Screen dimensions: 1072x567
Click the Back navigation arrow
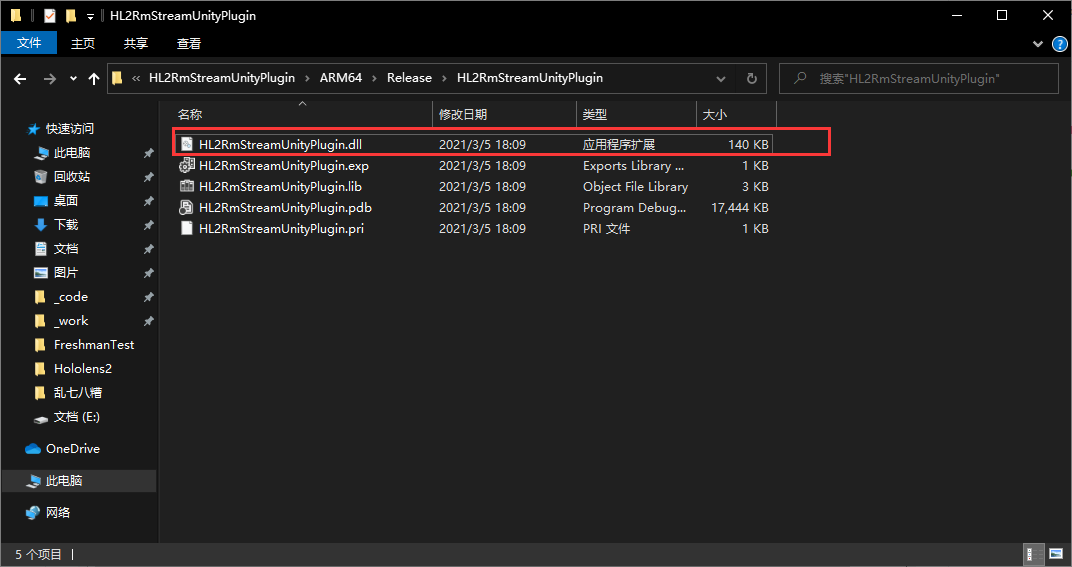pos(20,79)
